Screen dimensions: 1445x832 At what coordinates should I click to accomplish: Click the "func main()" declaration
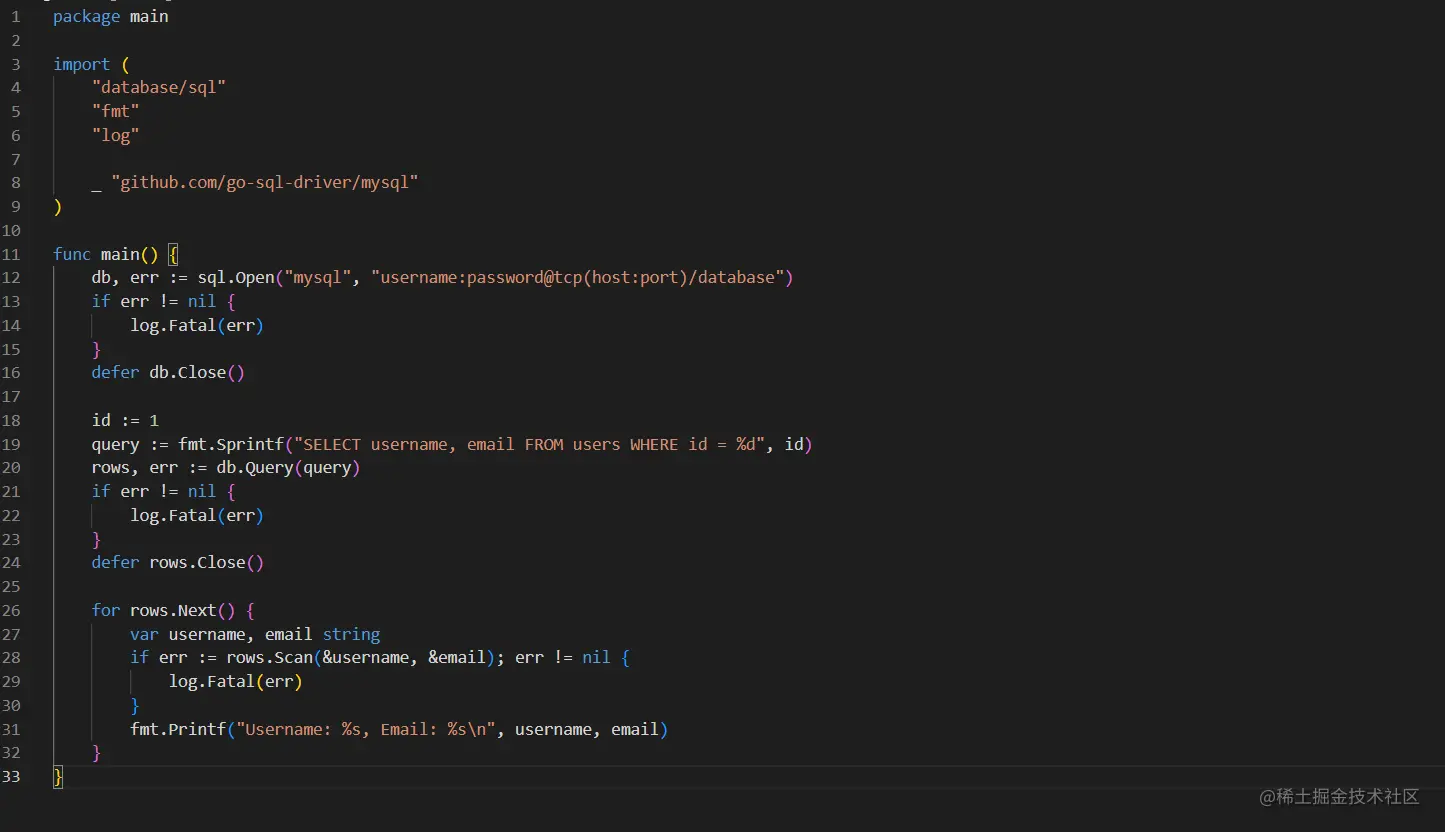tap(106, 254)
